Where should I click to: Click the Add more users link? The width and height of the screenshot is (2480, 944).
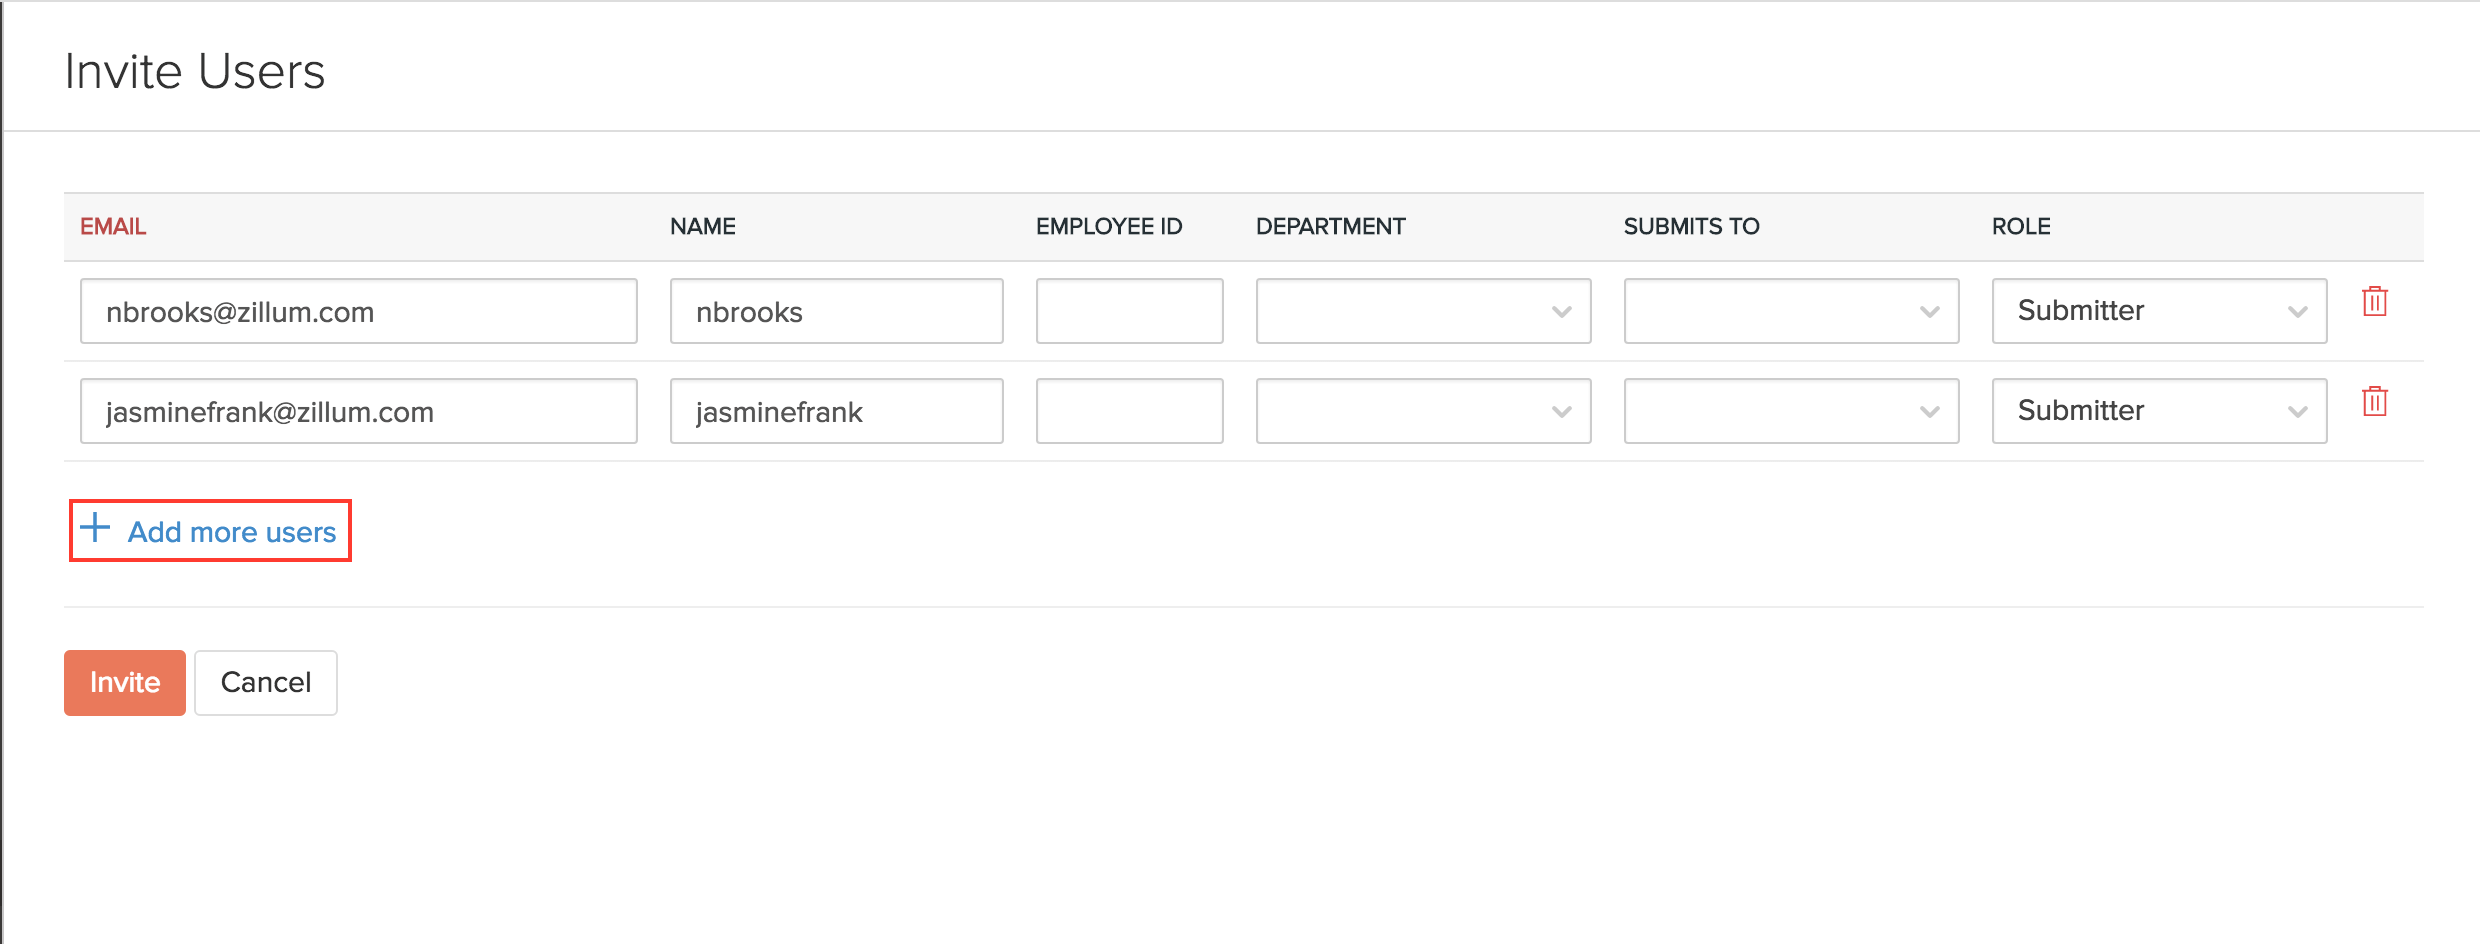point(231,531)
